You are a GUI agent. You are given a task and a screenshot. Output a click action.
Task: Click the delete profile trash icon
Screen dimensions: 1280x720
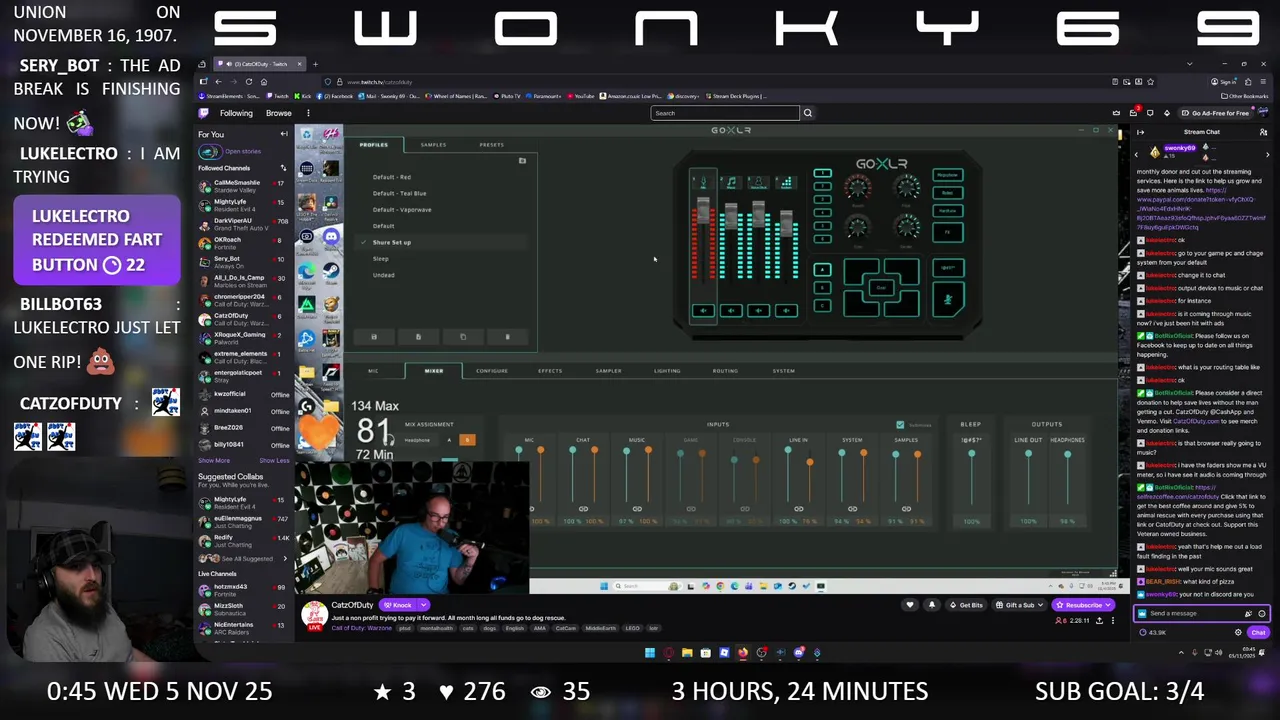pos(507,337)
